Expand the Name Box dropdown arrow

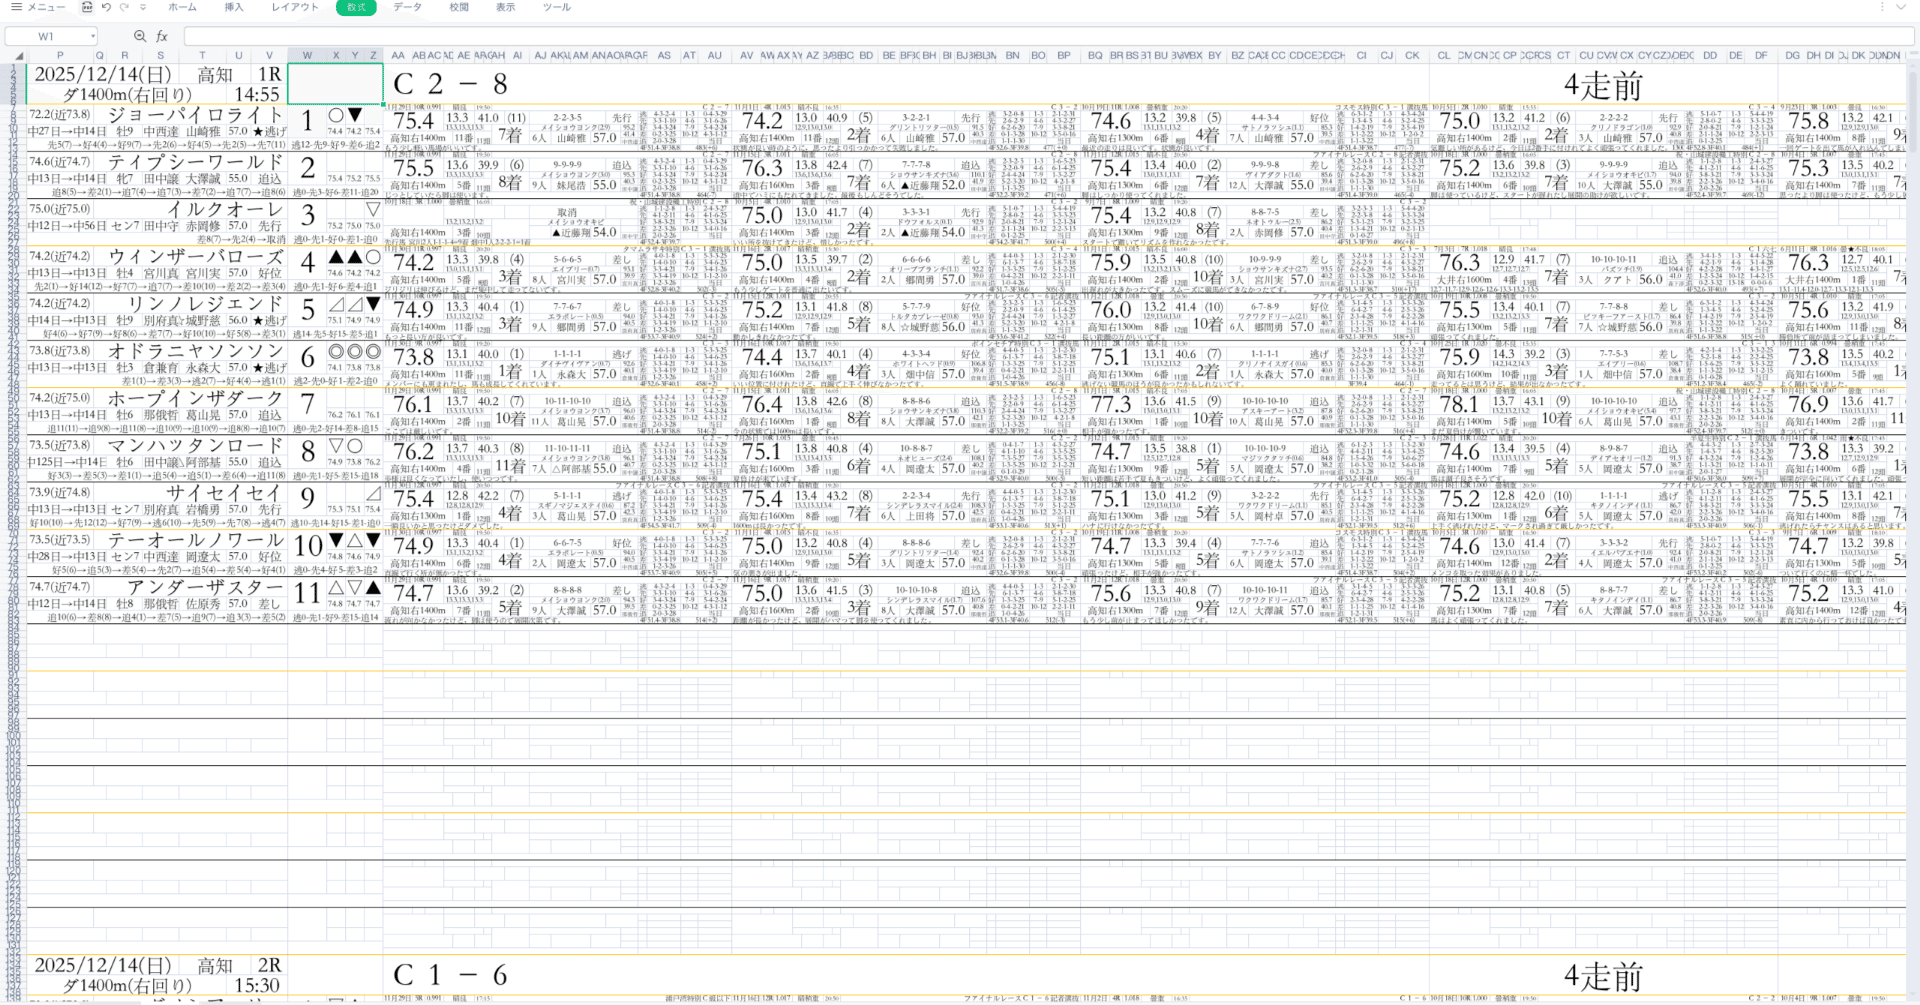93,37
